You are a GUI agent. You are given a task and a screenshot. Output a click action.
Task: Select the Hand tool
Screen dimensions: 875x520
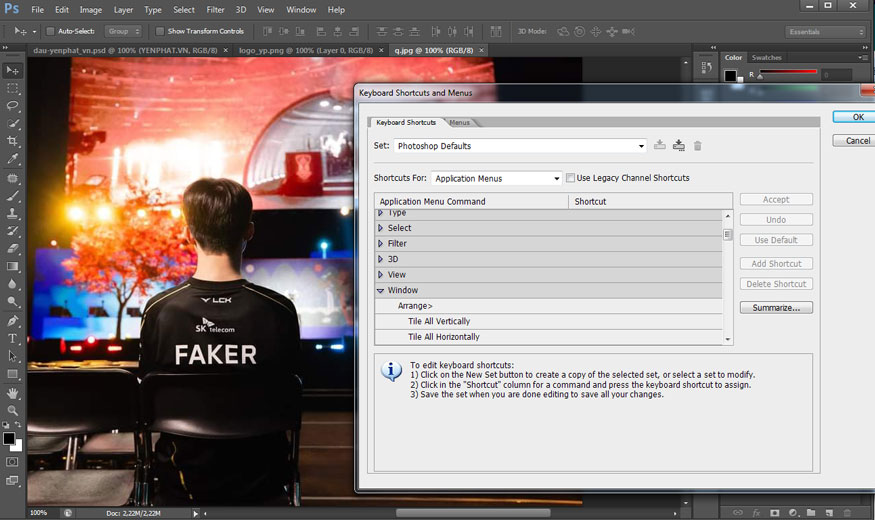13,393
